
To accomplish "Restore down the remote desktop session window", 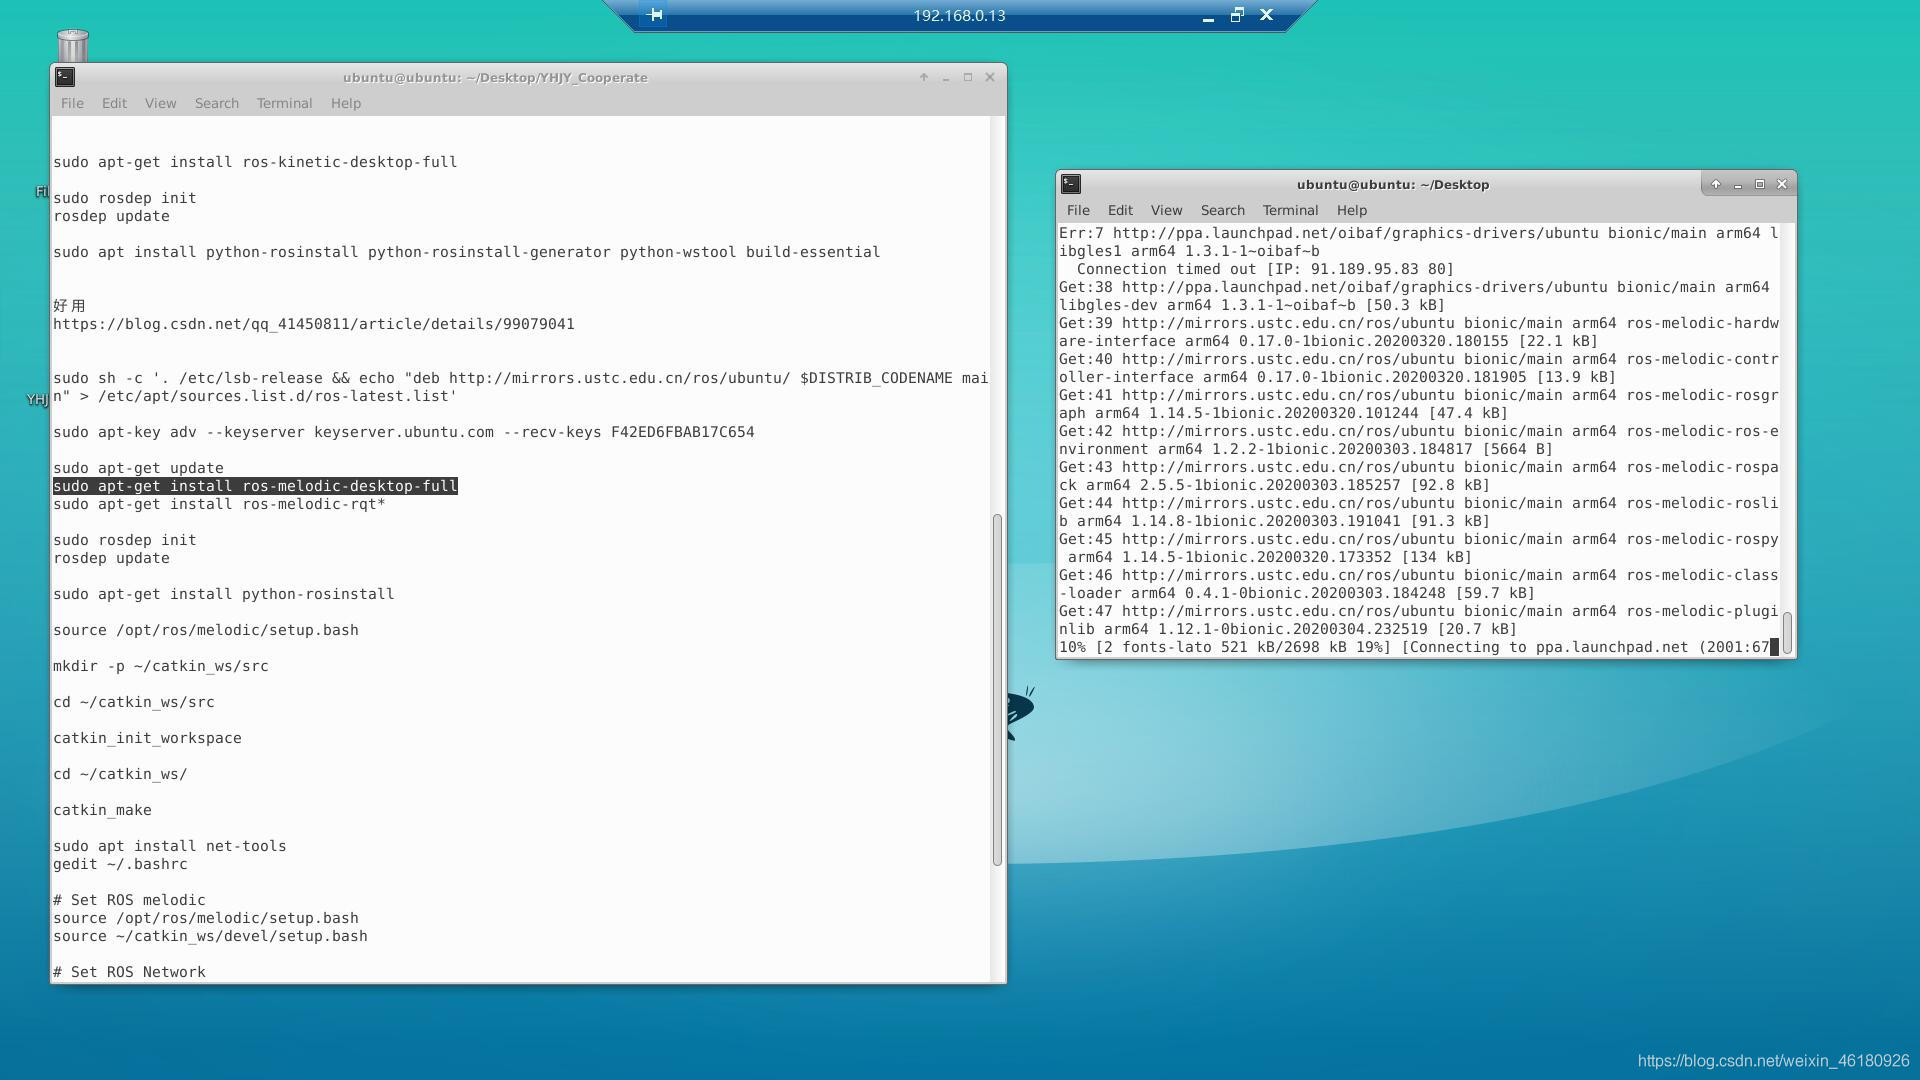I will (1237, 15).
